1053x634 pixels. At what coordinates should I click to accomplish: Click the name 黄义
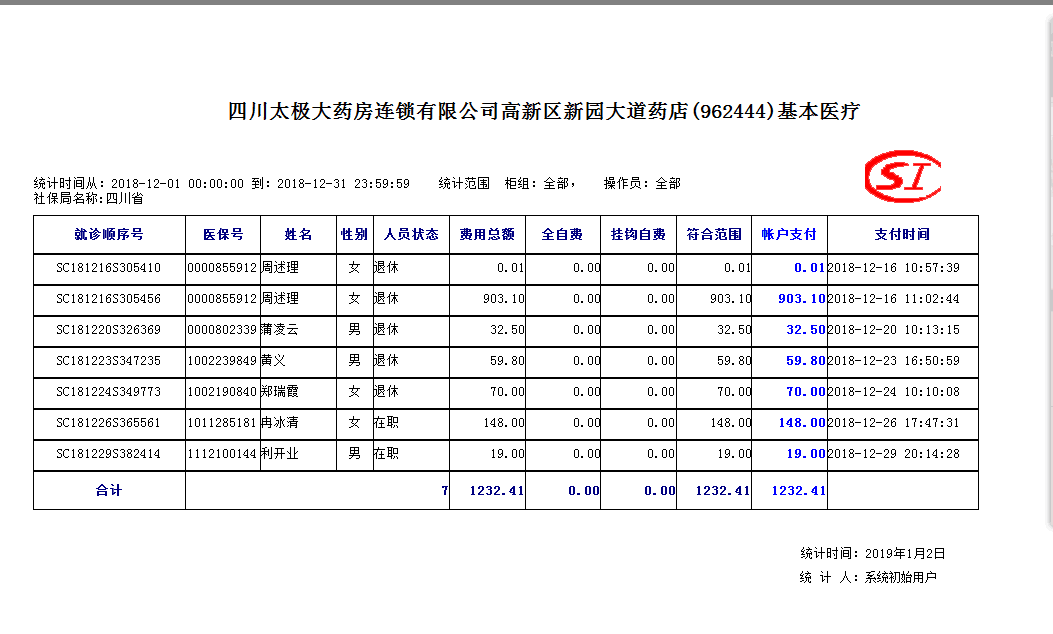point(274,361)
